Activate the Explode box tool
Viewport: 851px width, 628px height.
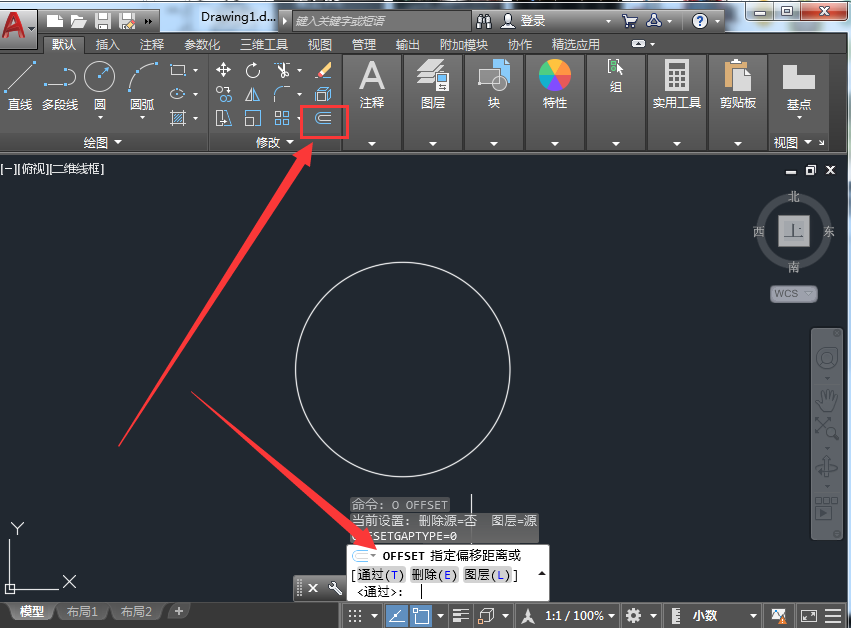pyautogui.click(x=323, y=94)
